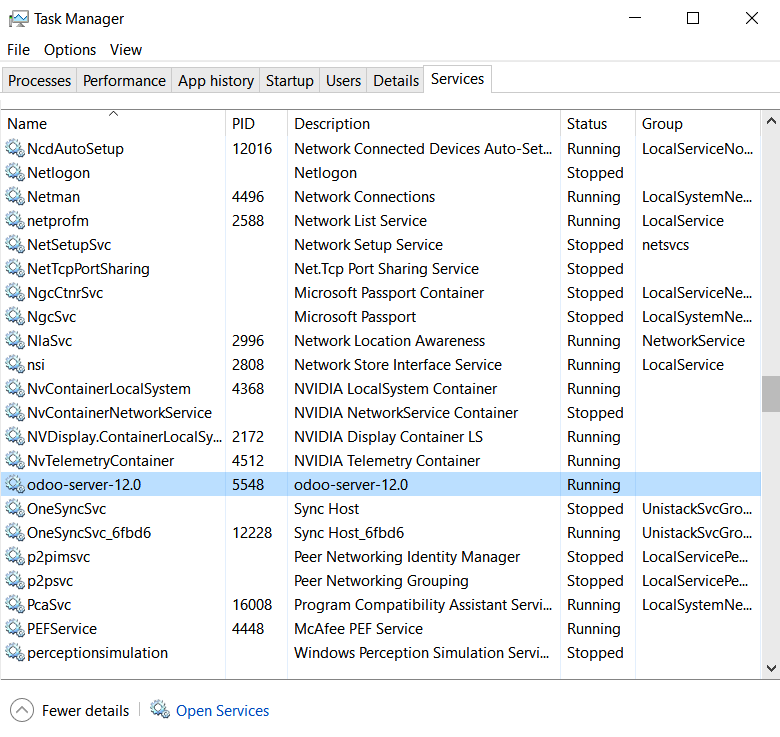Click the NgcCtnrSvc service gear icon
The width and height of the screenshot is (780, 737).
[15, 292]
